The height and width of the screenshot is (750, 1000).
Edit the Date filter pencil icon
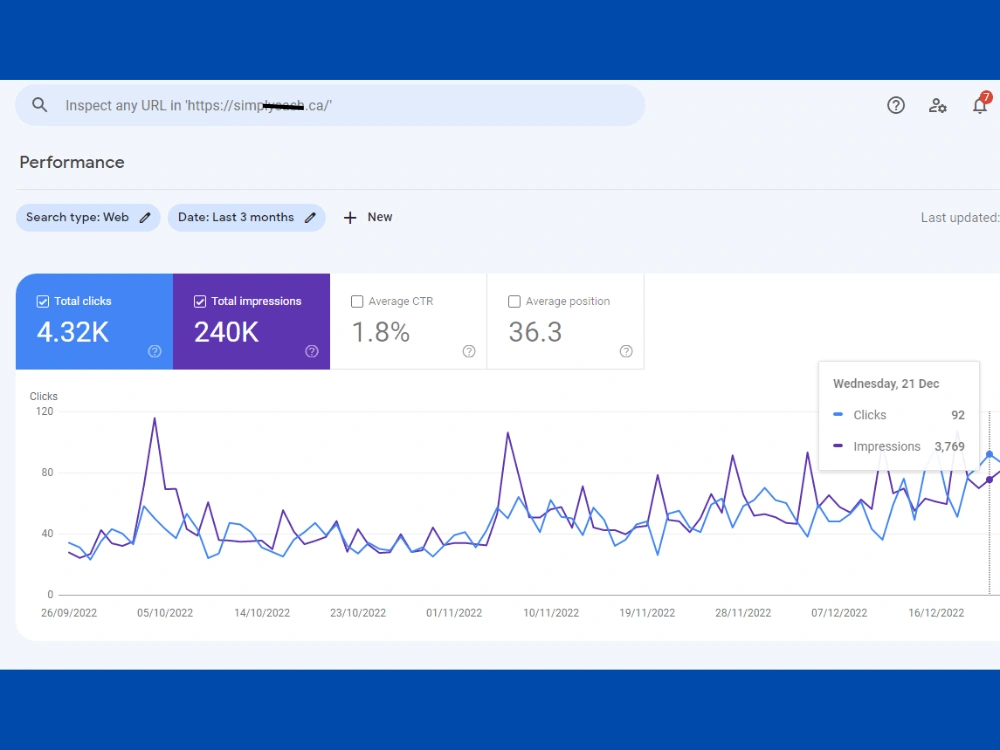(310, 217)
